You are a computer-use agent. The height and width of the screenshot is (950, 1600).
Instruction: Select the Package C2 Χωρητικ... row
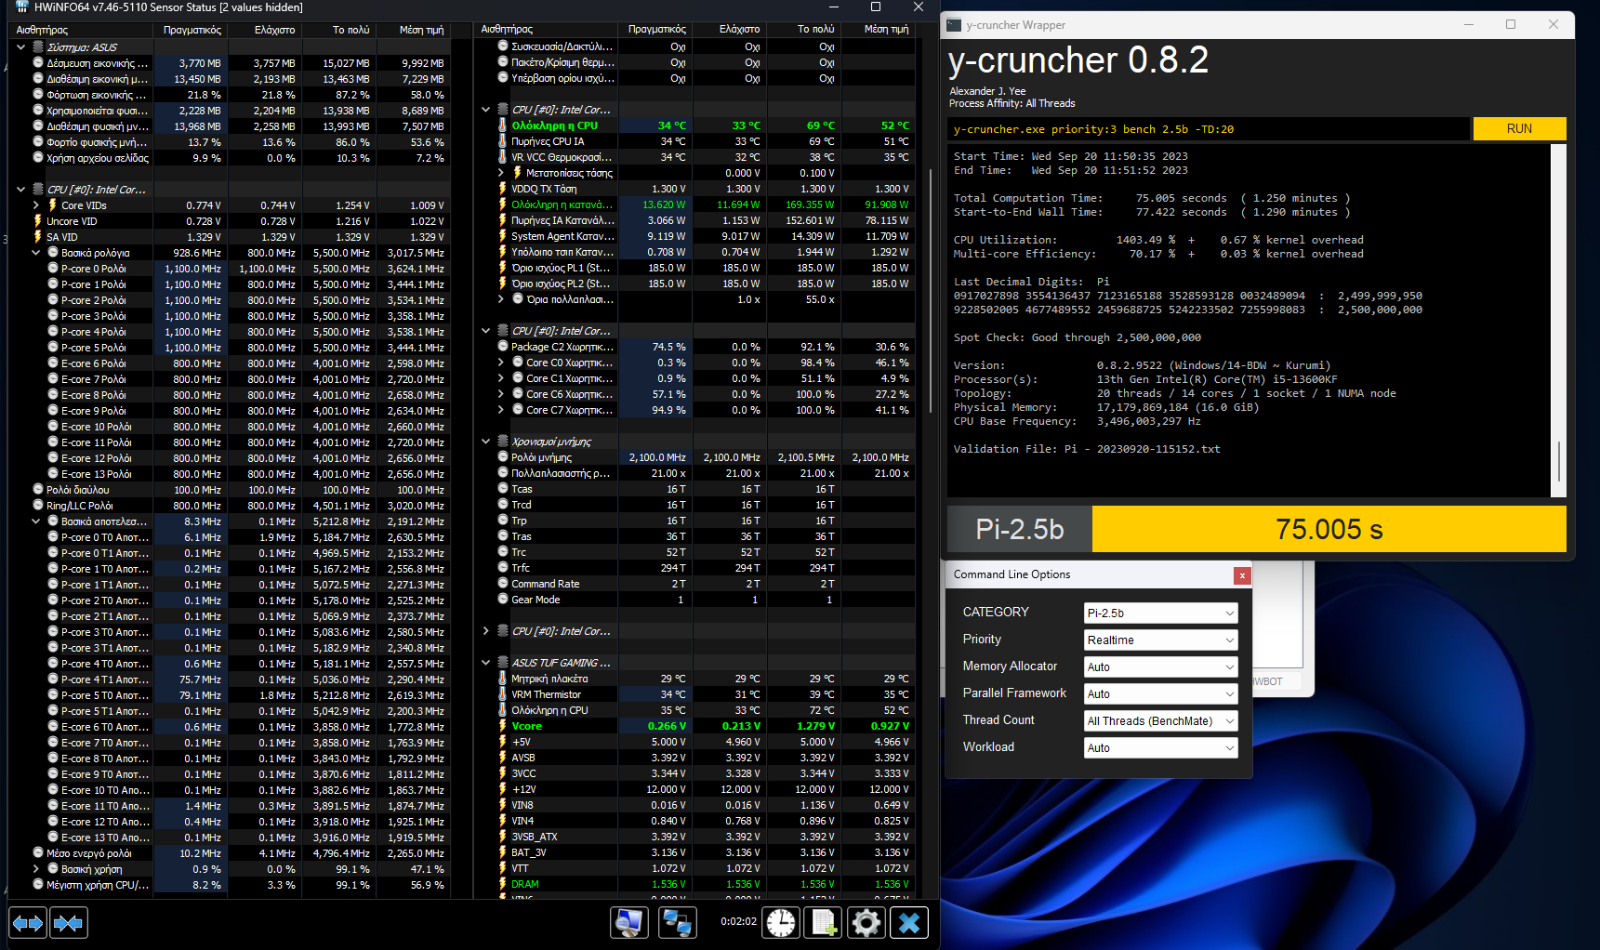pos(696,347)
